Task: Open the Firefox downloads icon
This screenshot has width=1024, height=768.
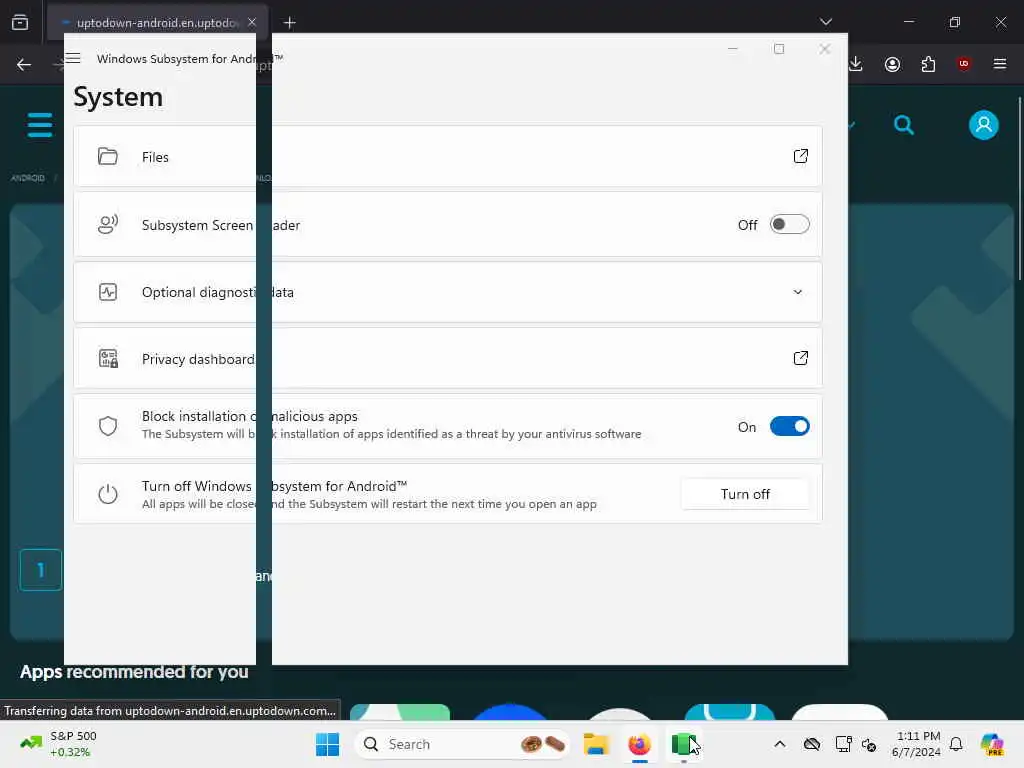Action: click(856, 64)
